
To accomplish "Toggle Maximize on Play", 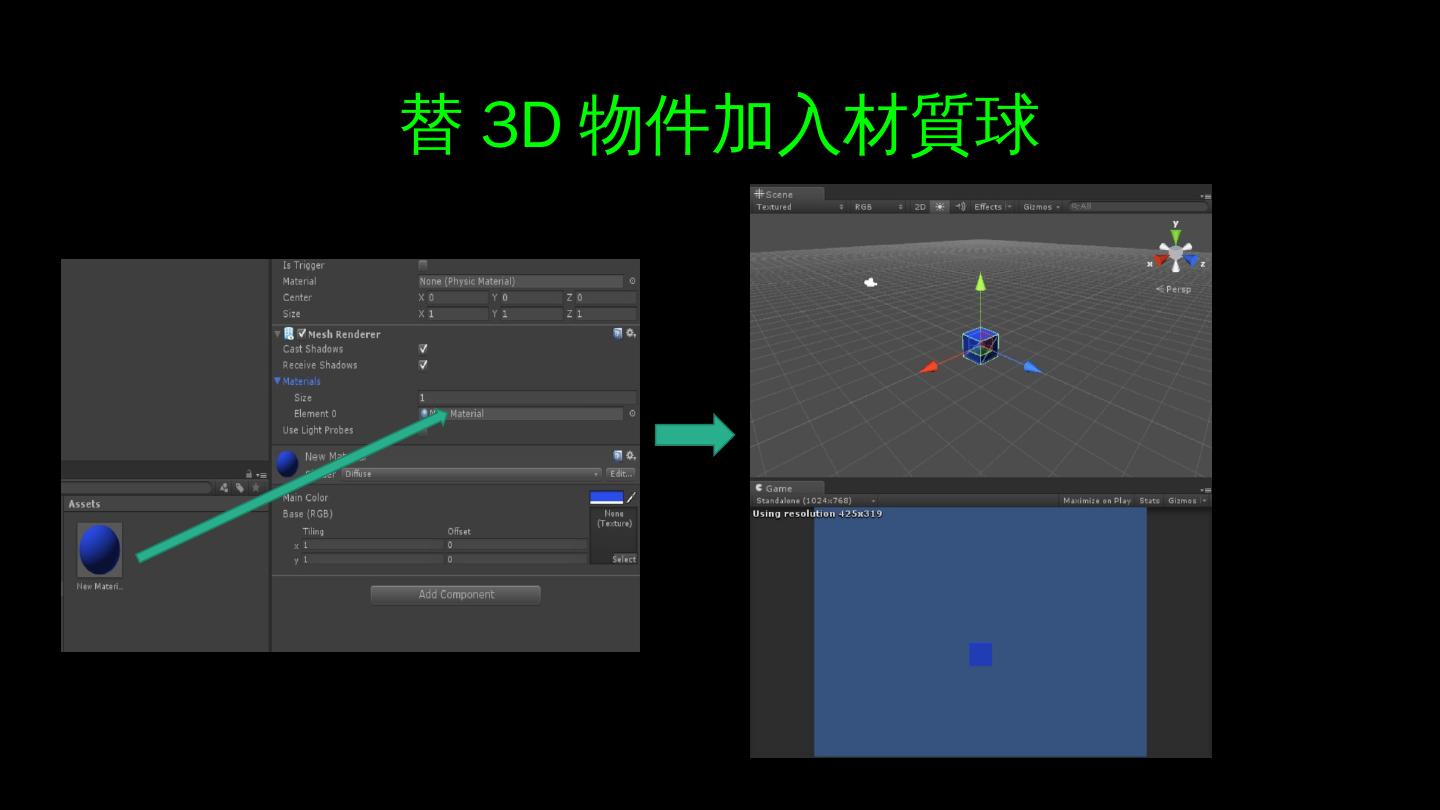I will (x=1097, y=501).
